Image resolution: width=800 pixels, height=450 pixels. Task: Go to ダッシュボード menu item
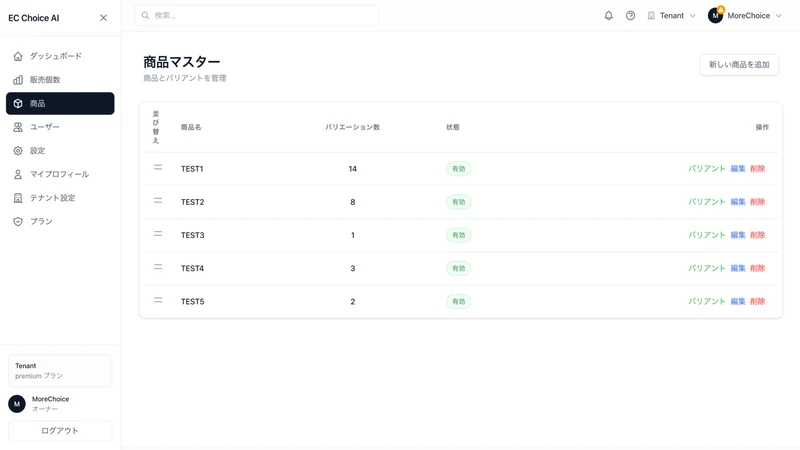60,56
